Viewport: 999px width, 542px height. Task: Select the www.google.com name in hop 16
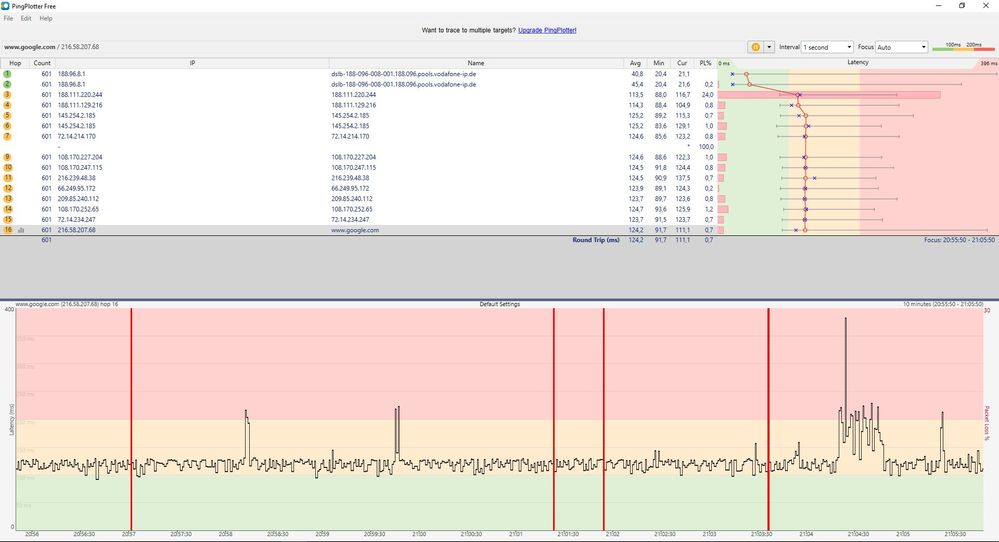(355, 230)
